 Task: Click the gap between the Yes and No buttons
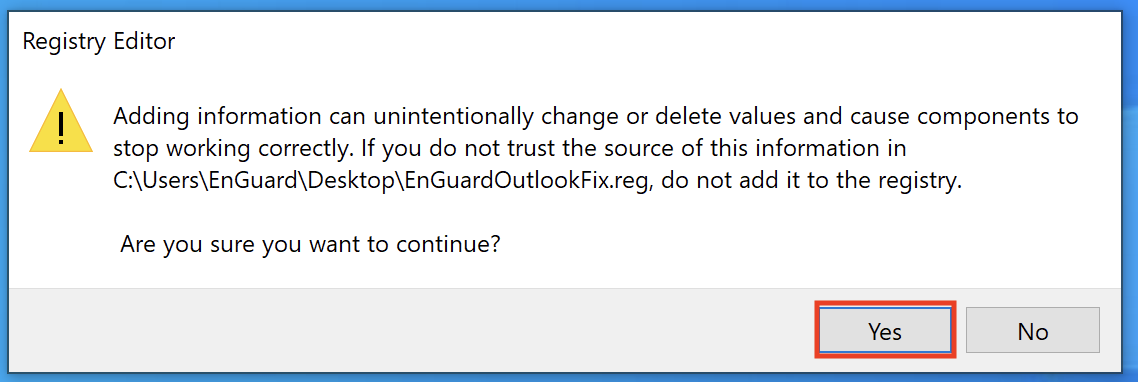[x=962, y=331]
